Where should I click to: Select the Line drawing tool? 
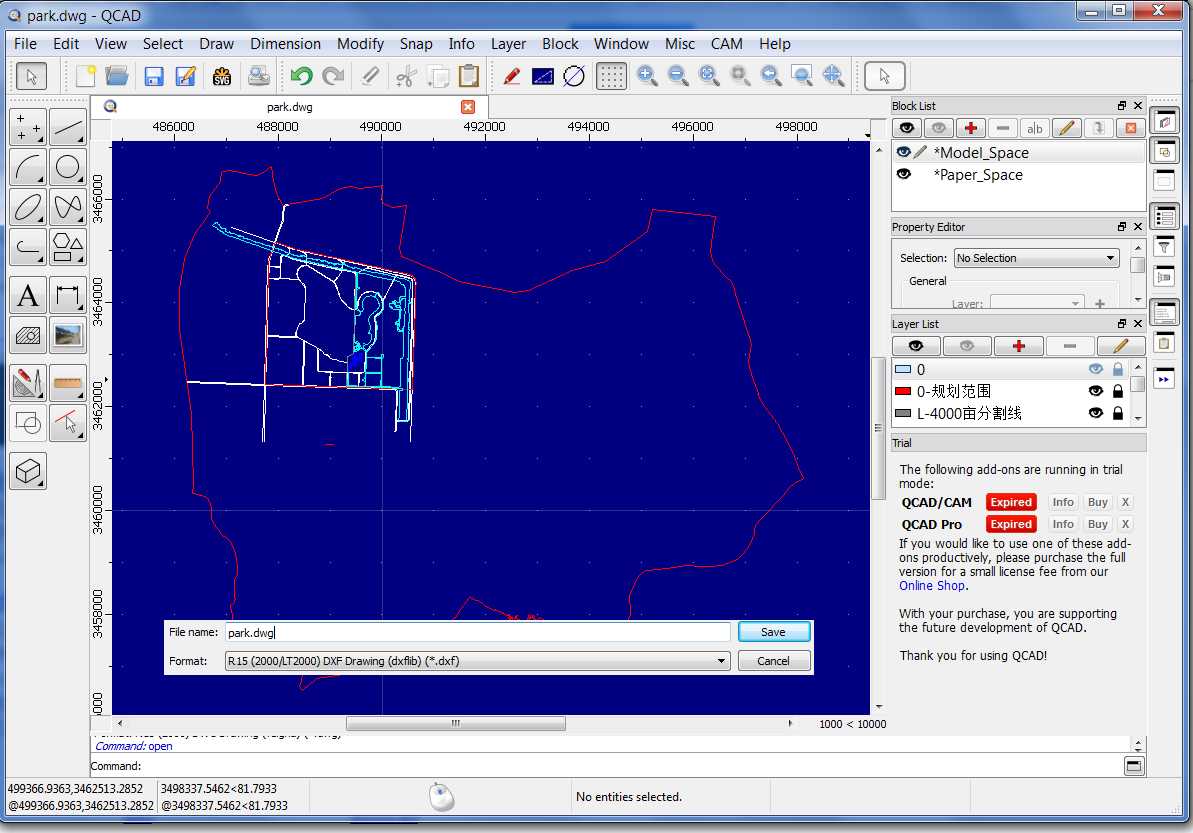[68, 127]
